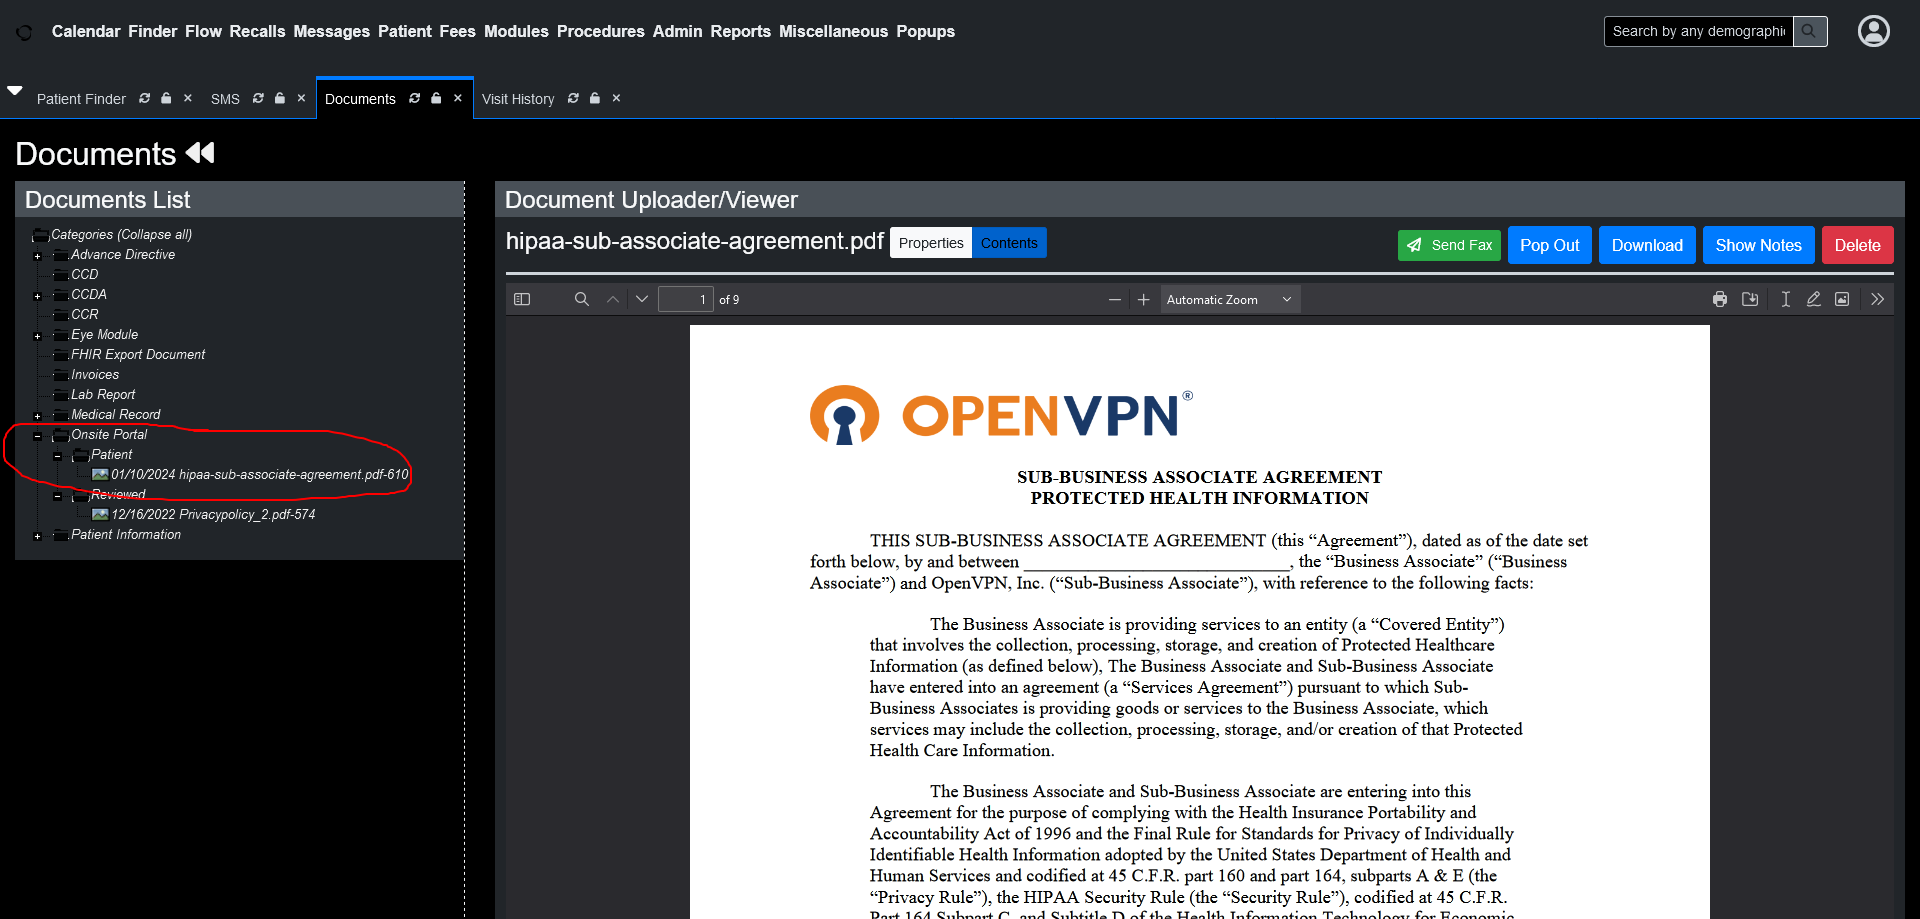Open the find-in-document search icon
Screen dimensions: 1920x919
pyautogui.click(x=581, y=299)
